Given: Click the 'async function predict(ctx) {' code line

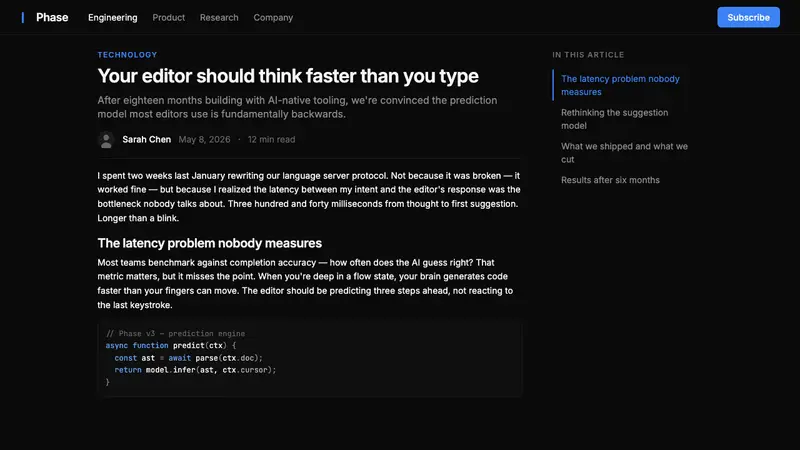Looking at the screenshot, I should click(x=171, y=345).
